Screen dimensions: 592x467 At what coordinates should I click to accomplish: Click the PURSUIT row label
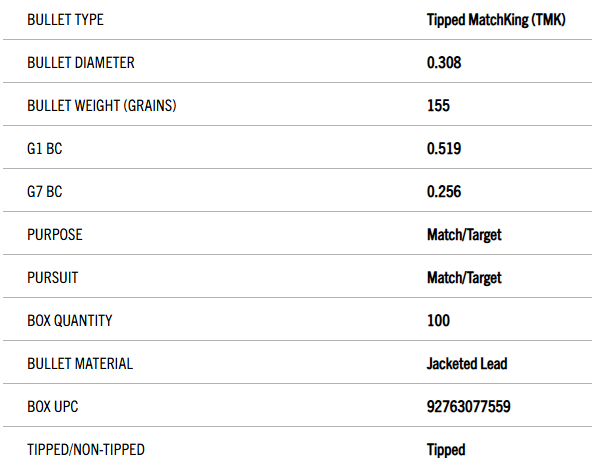(53, 278)
